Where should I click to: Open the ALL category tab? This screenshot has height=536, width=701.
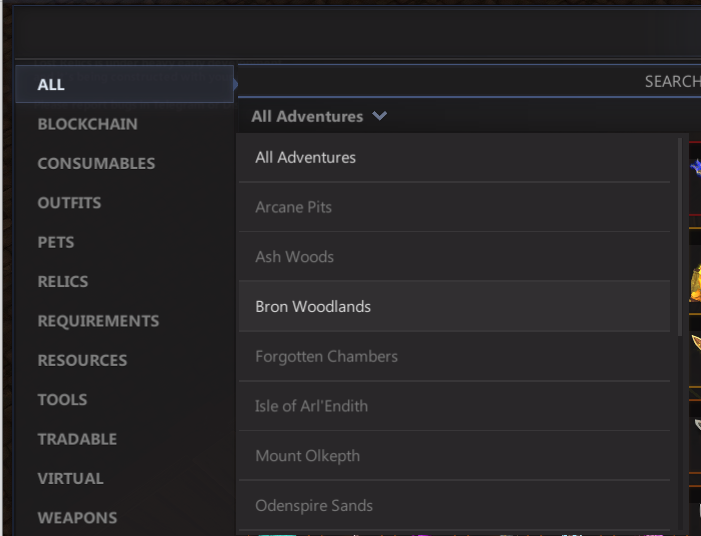51,85
